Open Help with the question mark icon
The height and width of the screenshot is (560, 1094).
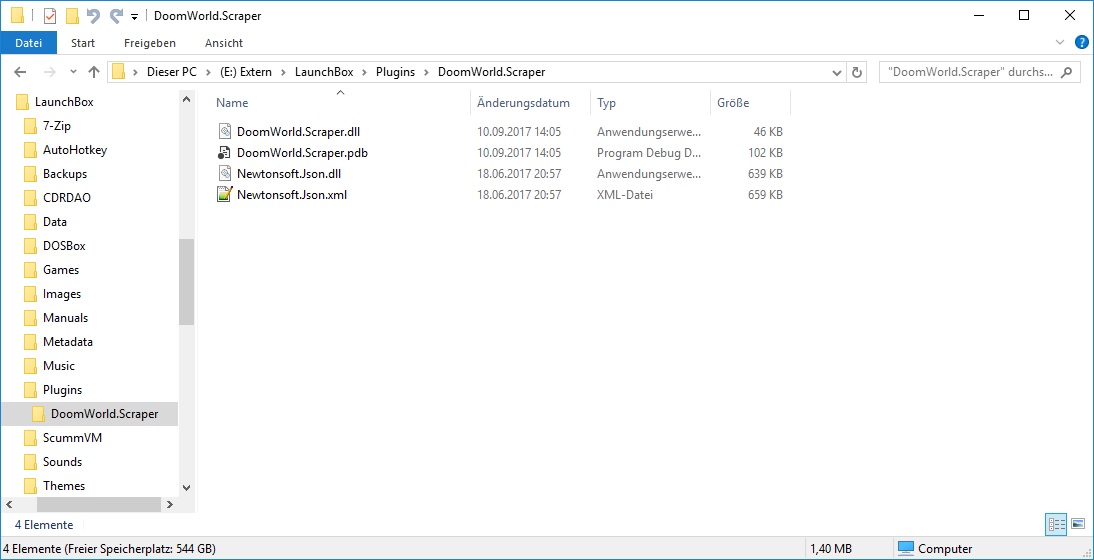(1081, 42)
